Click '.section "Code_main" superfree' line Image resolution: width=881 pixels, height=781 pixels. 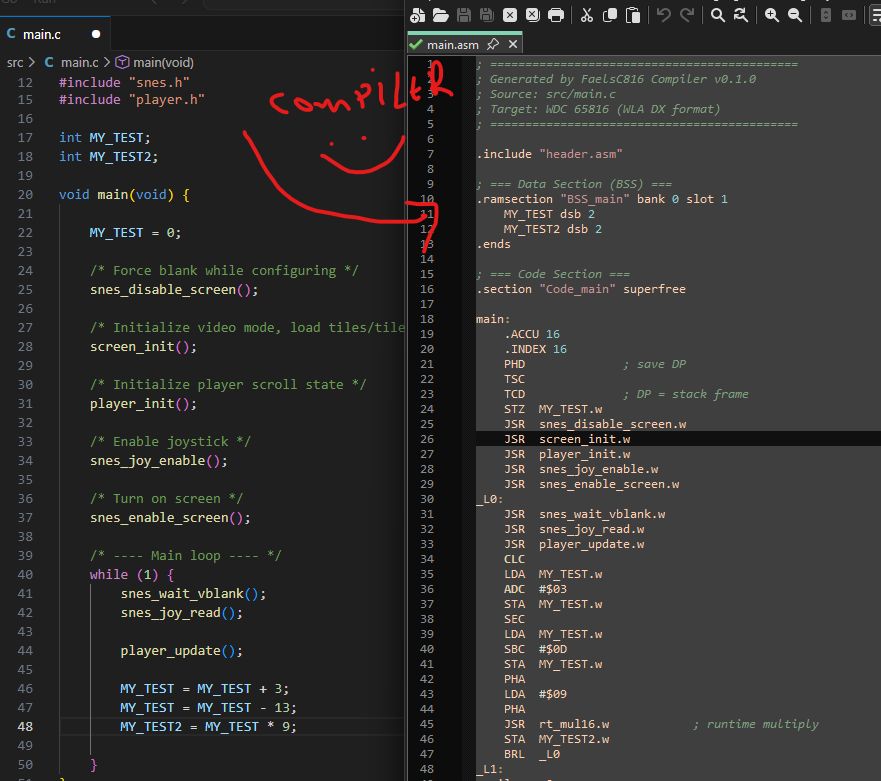point(581,289)
